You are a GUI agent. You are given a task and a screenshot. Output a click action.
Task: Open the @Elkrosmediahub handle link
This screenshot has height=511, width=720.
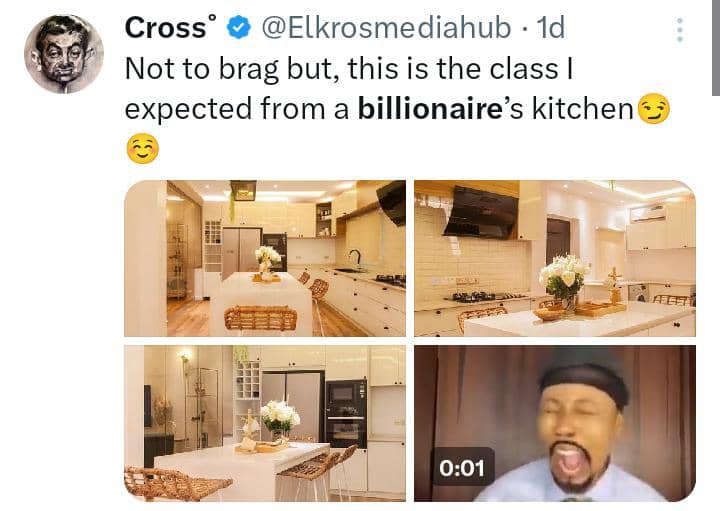point(386,28)
